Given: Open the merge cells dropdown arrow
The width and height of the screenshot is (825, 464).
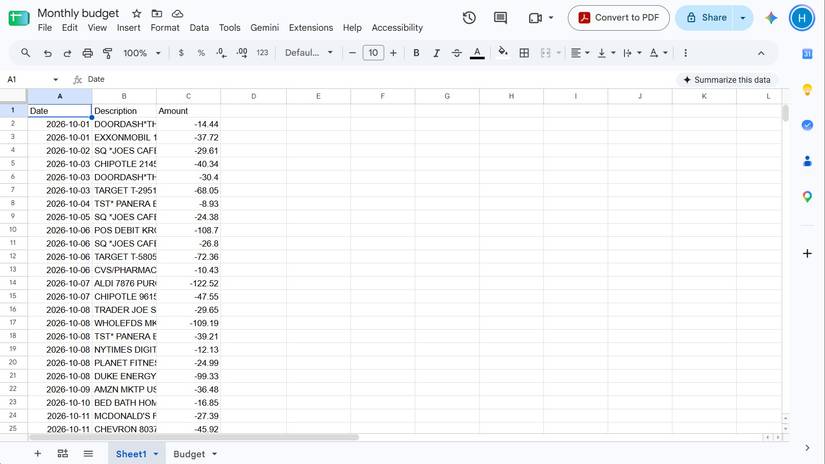Looking at the screenshot, I should [558, 53].
